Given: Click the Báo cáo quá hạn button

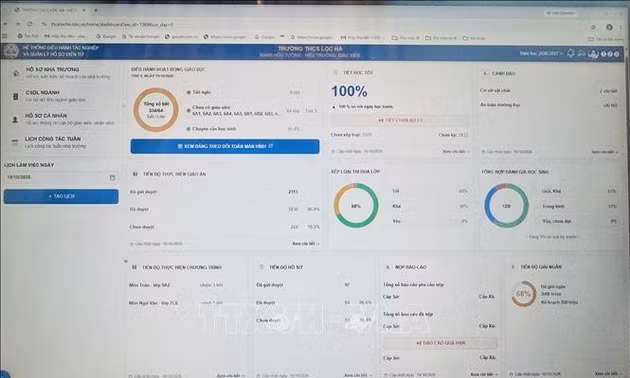Looking at the screenshot, I should 440,343.
